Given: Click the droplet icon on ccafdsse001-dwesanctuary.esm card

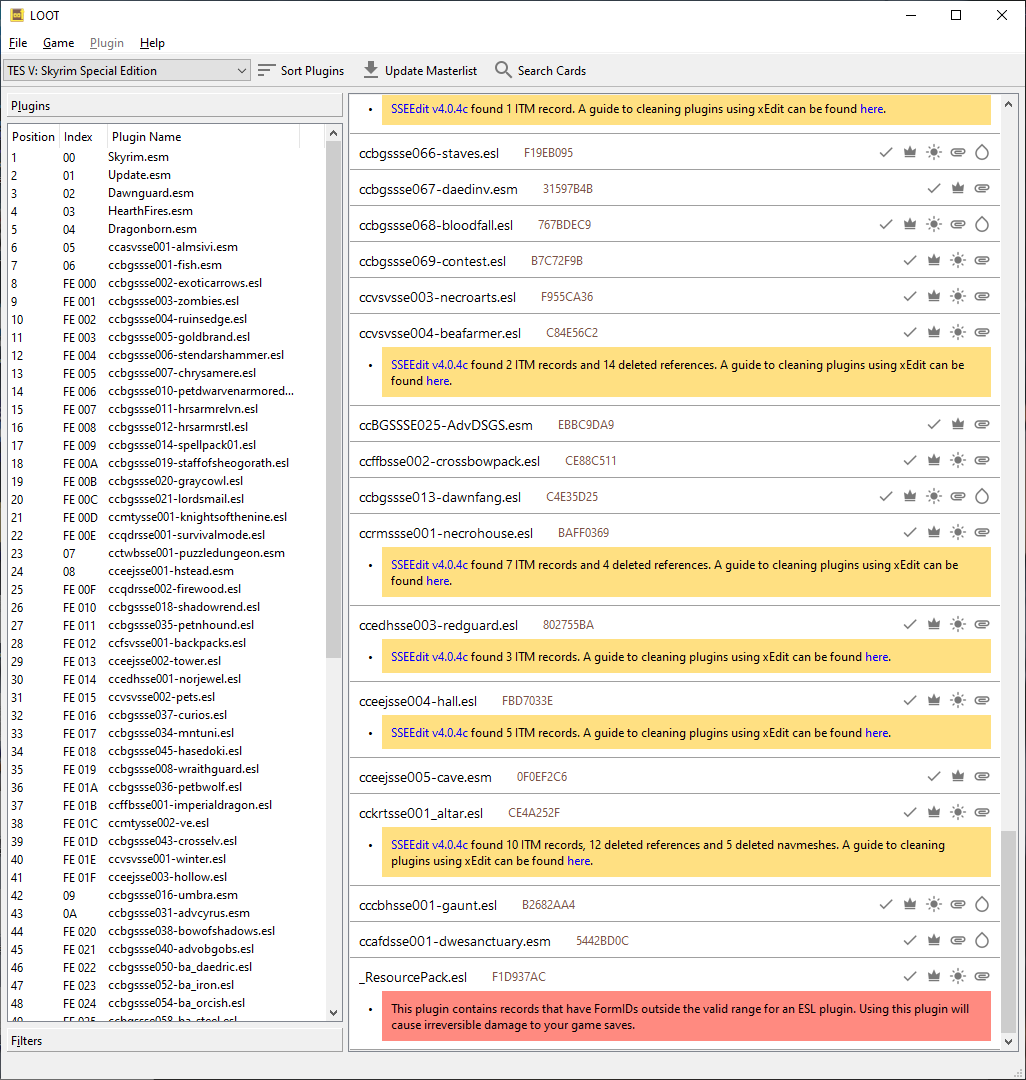Looking at the screenshot, I should 981,941.
